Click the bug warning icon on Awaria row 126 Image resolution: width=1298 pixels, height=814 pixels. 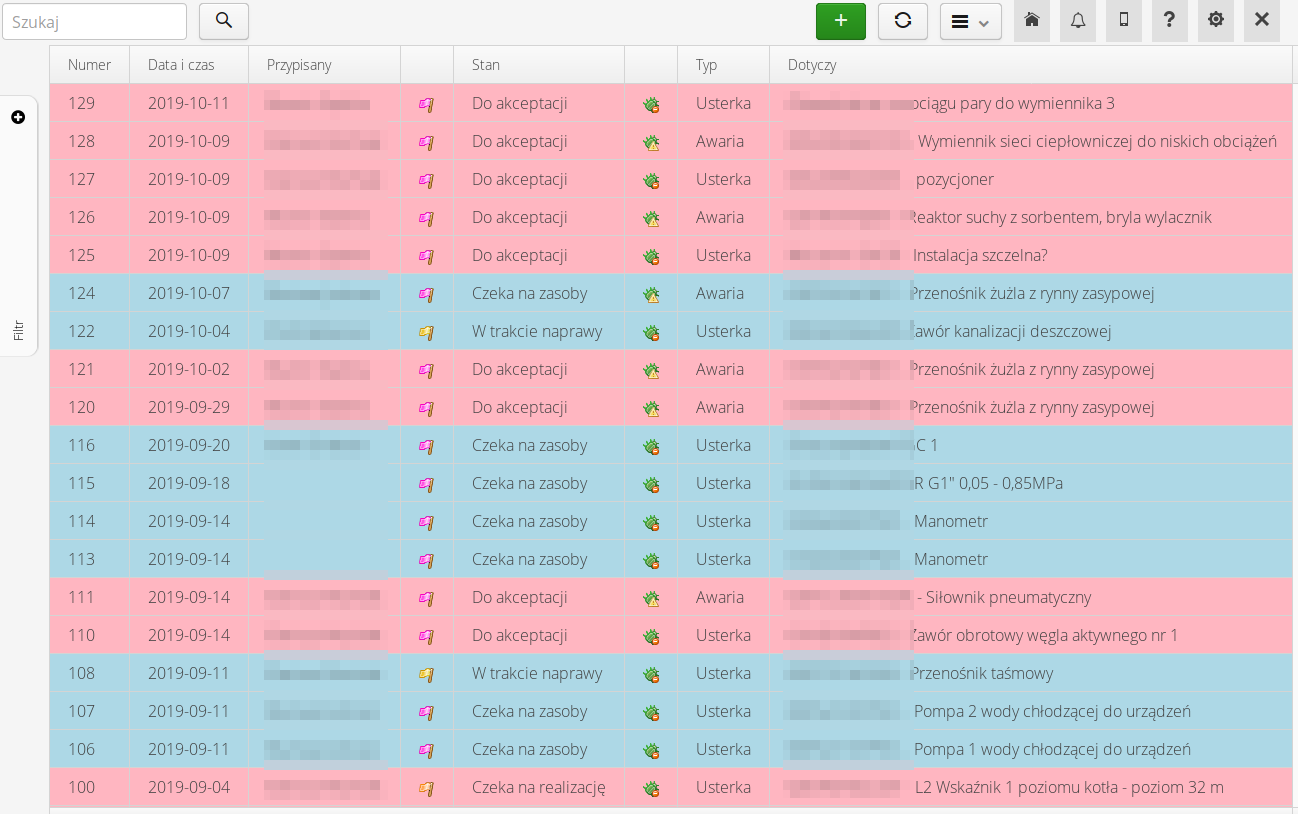(651, 217)
